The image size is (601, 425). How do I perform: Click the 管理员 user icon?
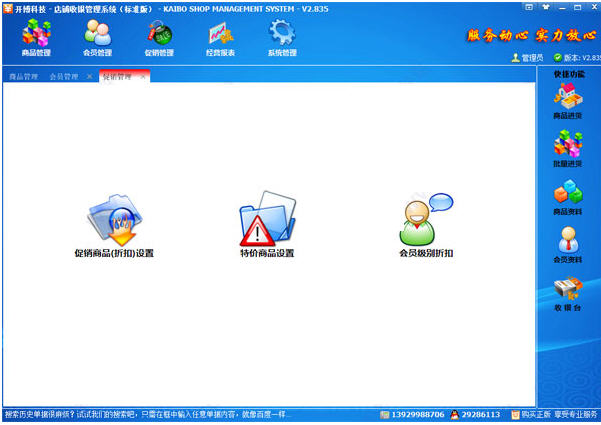pyautogui.click(x=516, y=58)
